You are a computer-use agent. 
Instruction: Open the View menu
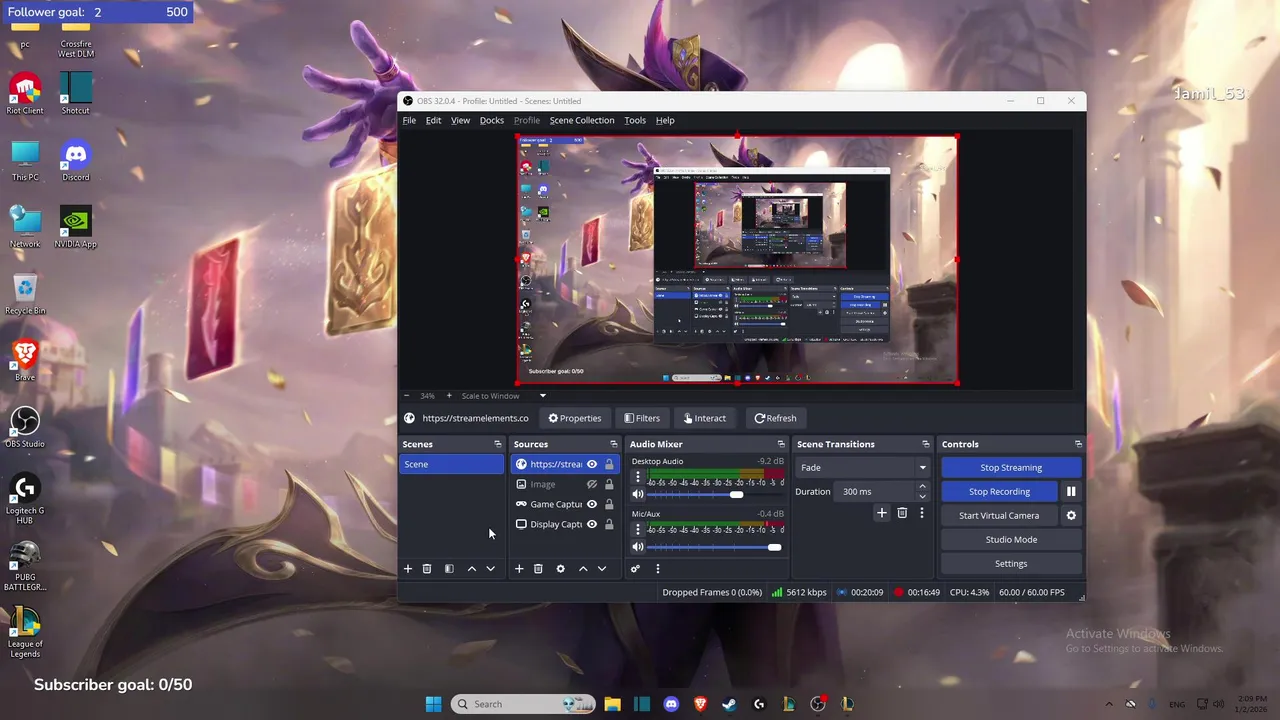460,120
